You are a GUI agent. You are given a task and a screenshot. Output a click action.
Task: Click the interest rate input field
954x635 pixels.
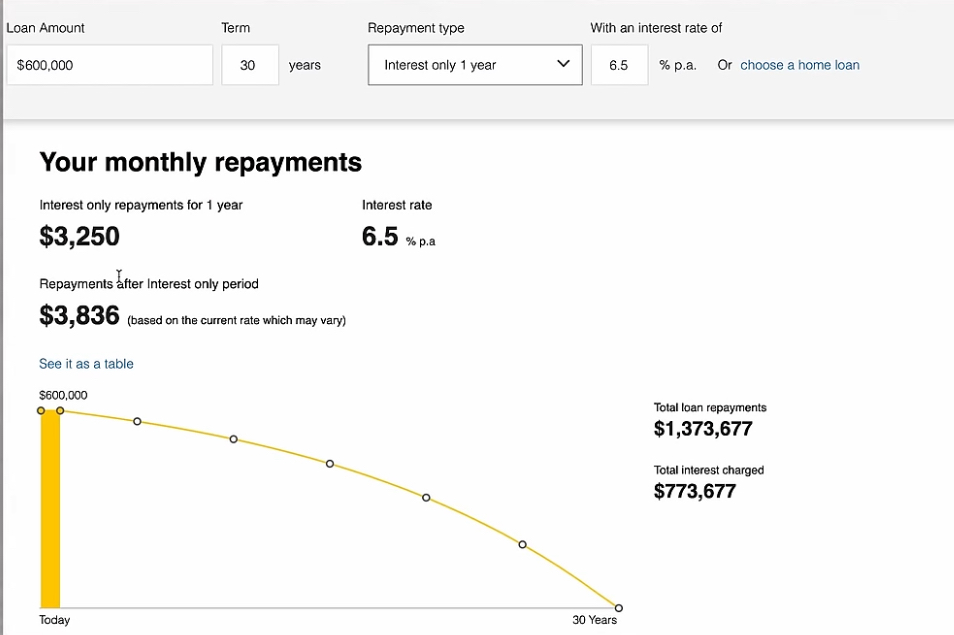pos(619,64)
